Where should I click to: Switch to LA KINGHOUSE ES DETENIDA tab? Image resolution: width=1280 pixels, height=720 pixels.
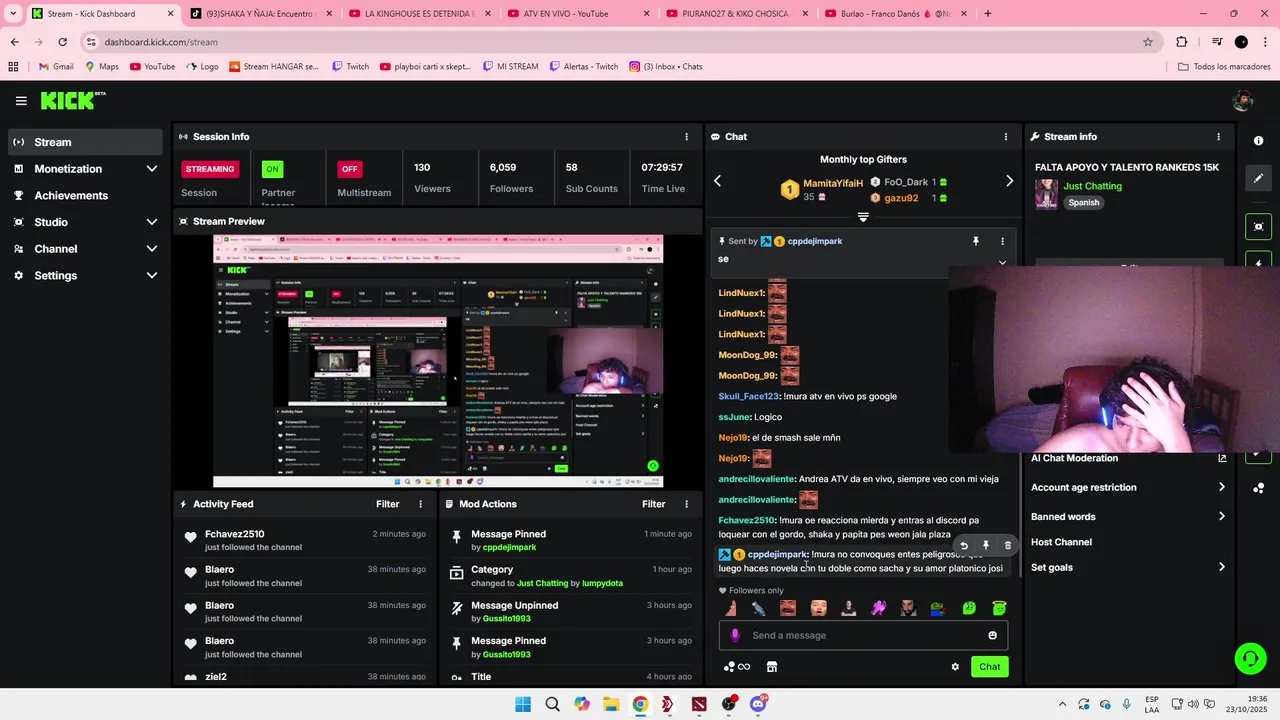(420, 14)
